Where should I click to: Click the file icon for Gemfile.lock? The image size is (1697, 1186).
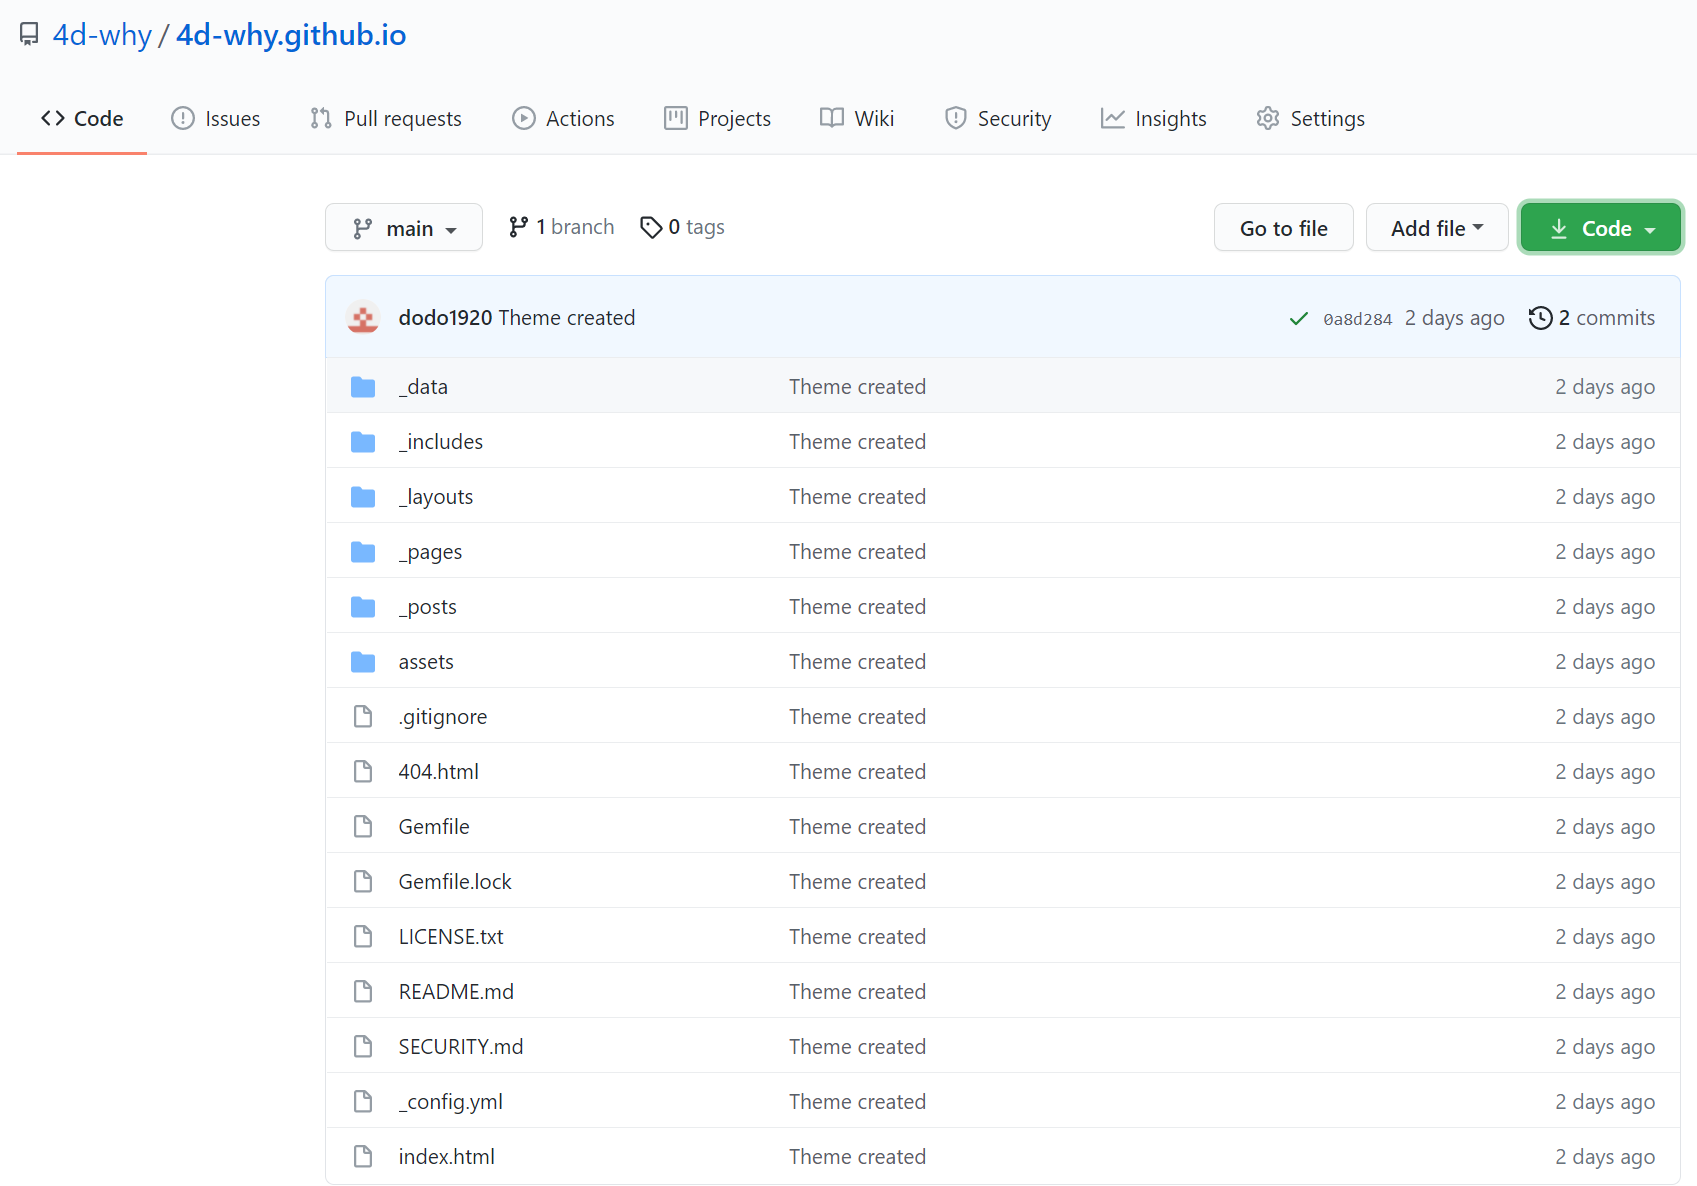coord(363,882)
